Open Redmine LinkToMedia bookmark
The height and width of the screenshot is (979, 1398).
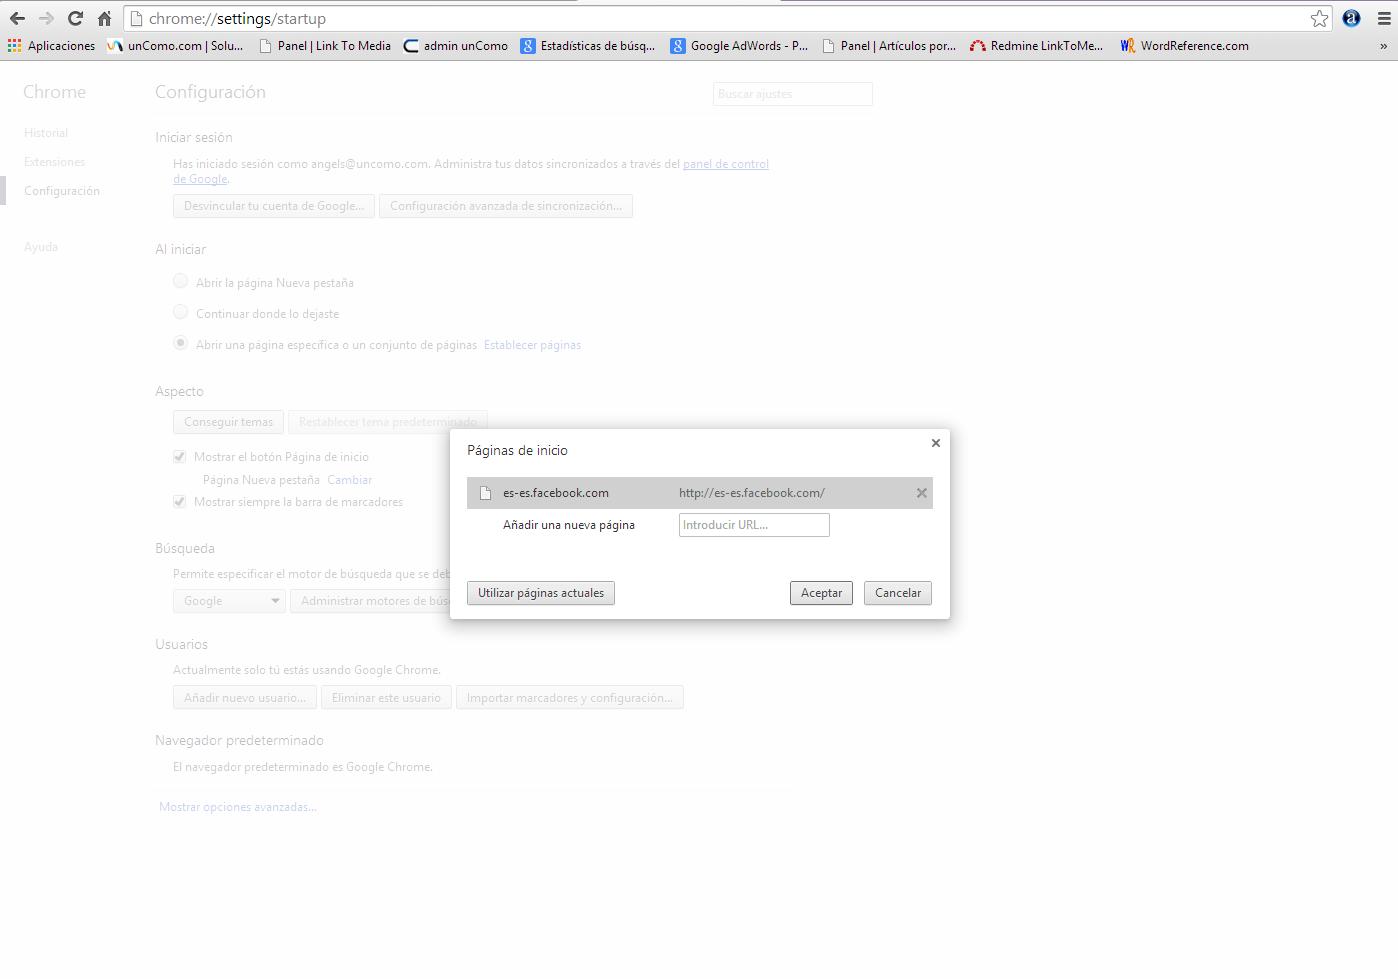click(1036, 46)
